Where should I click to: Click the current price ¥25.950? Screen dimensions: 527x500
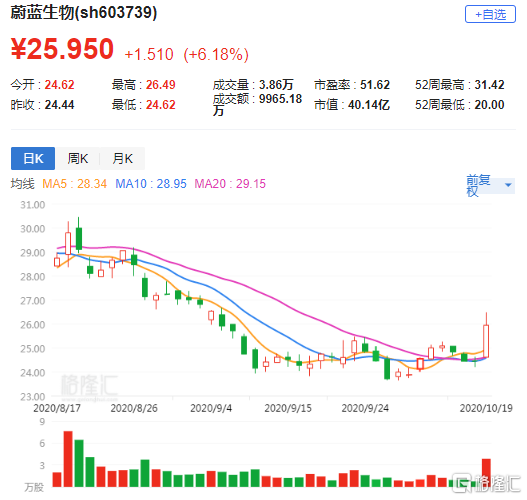click(62, 49)
